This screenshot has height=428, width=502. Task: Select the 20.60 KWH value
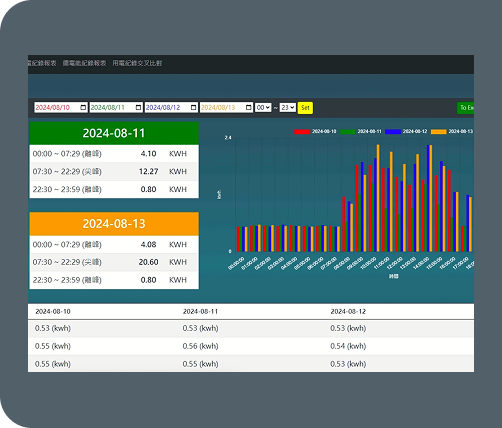click(x=148, y=262)
